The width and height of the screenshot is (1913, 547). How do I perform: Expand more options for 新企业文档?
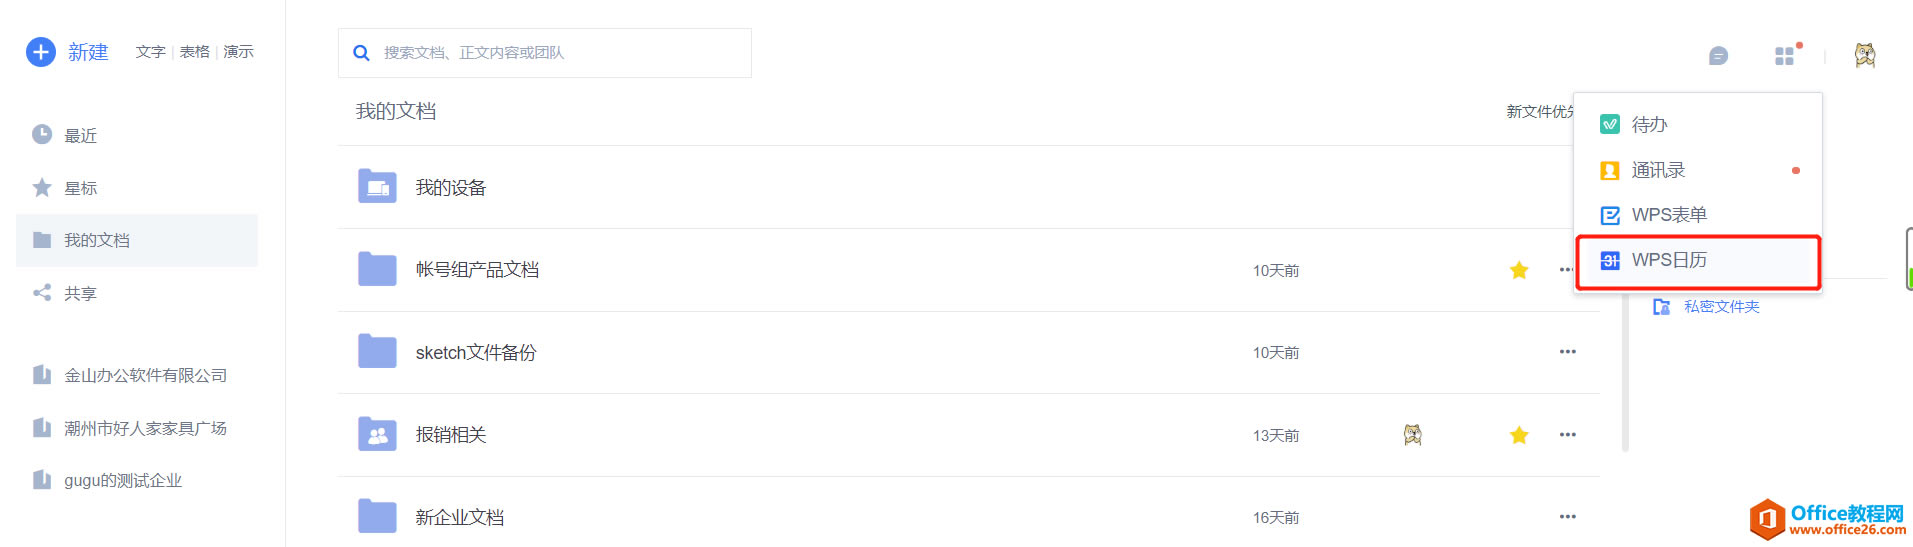1567,517
